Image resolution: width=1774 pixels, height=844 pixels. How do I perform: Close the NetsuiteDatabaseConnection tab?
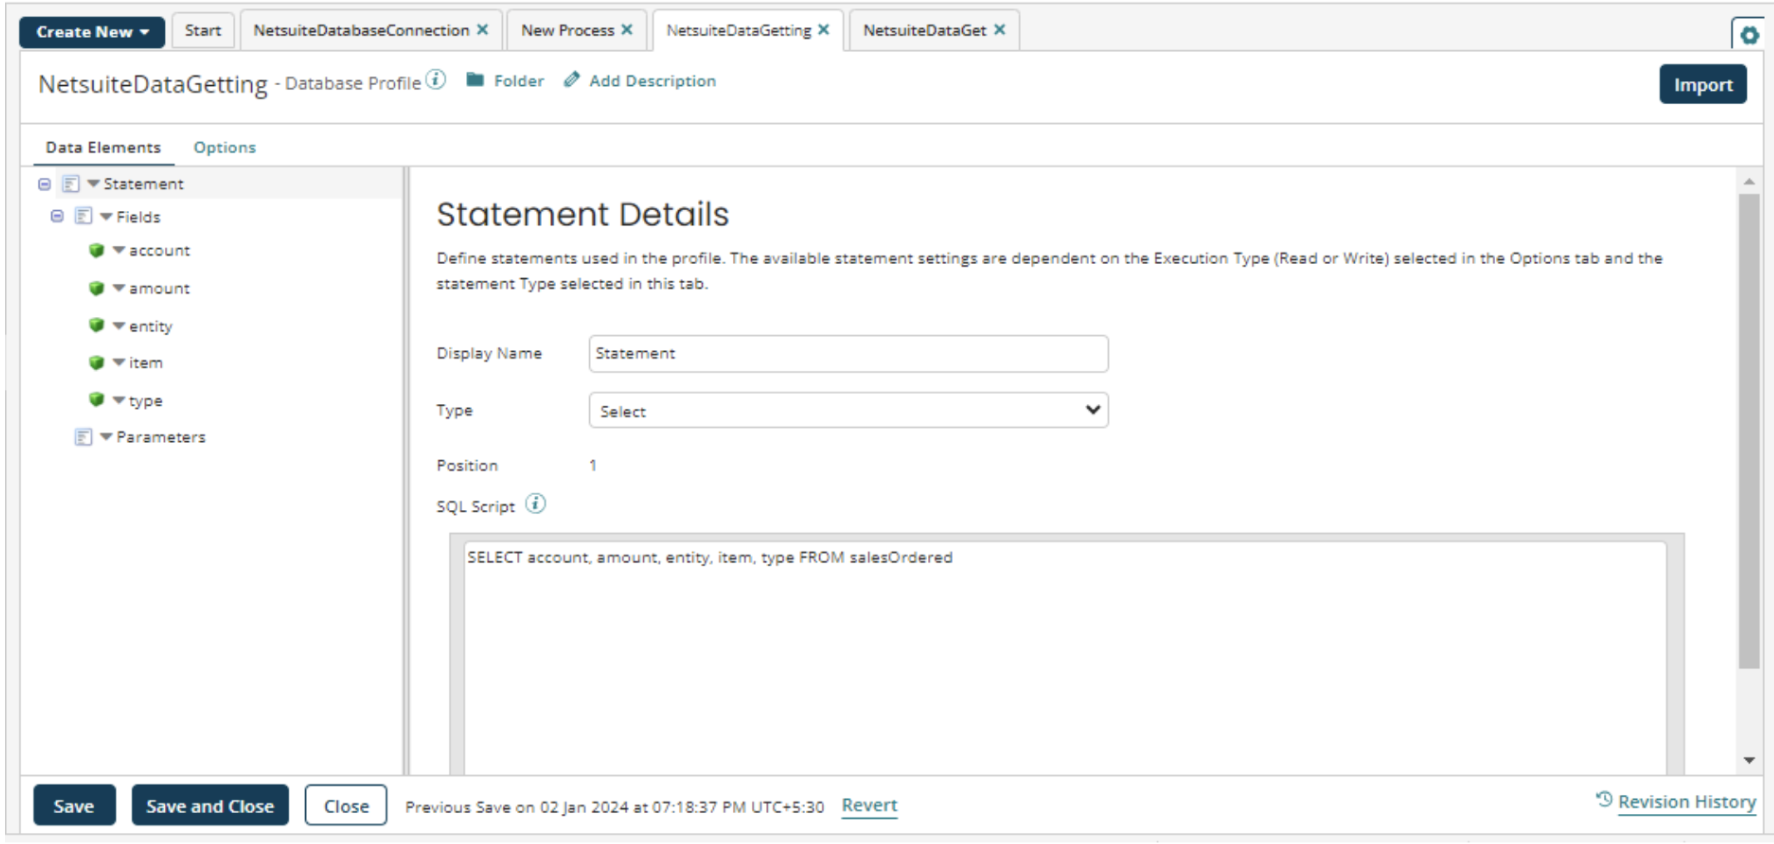tap(482, 30)
